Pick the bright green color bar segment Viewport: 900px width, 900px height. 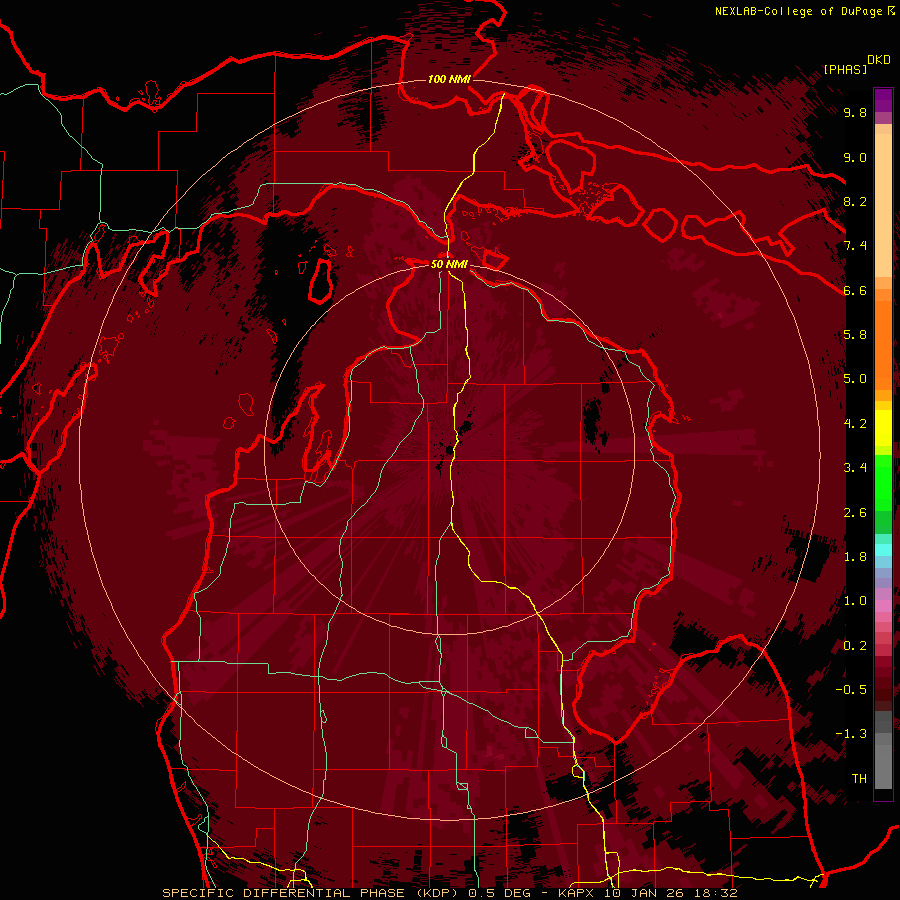pos(883,483)
